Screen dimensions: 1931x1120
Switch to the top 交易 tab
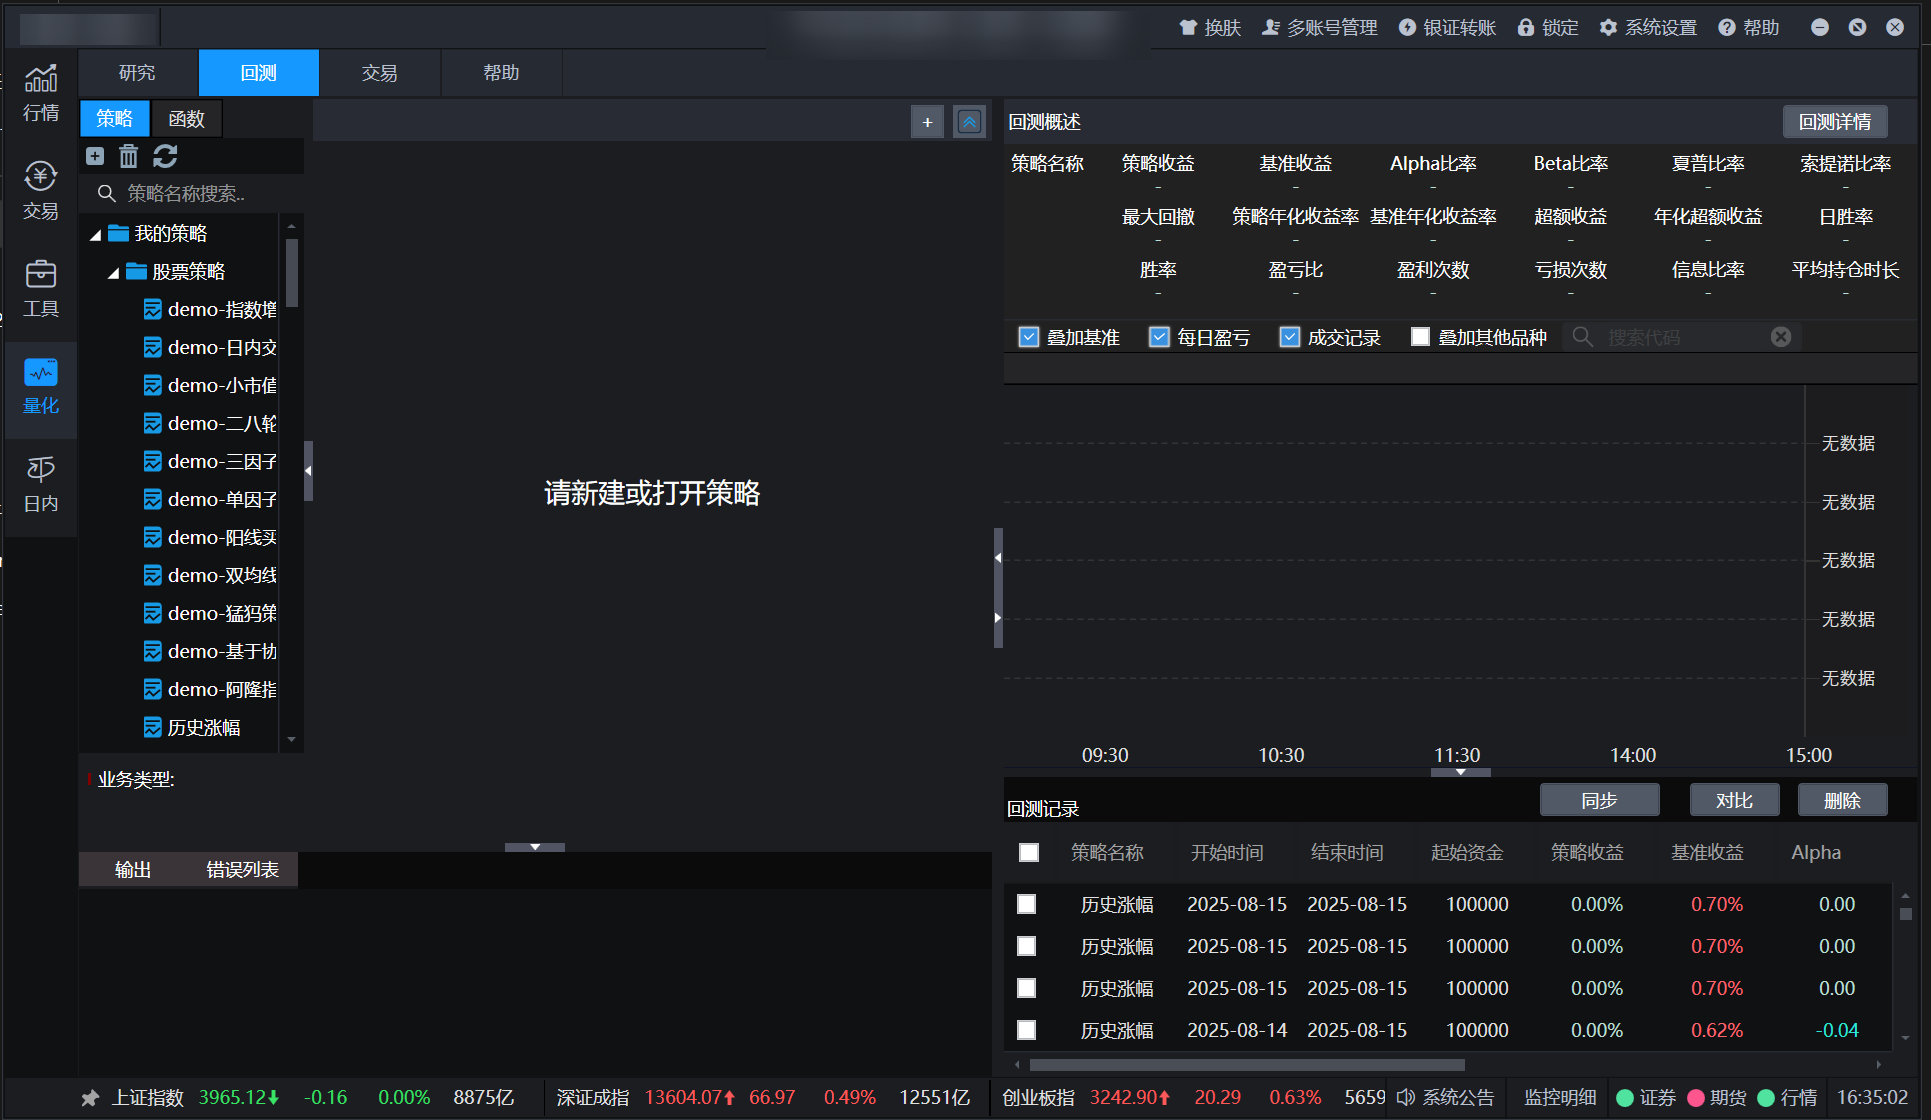point(380,73)
